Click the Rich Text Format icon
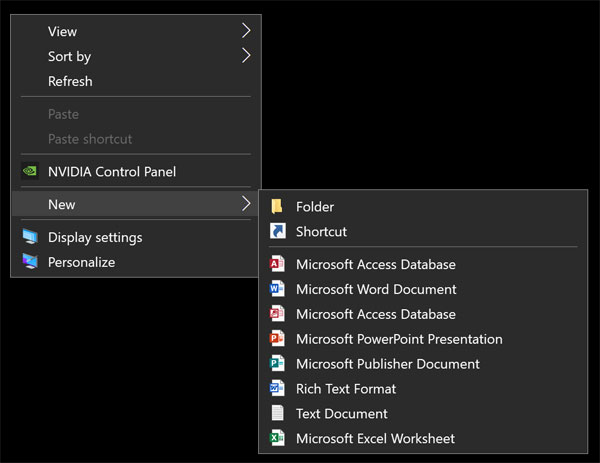The height and width of the screenshot is (463, 600). pyautogui.click(x=277, y=388)
